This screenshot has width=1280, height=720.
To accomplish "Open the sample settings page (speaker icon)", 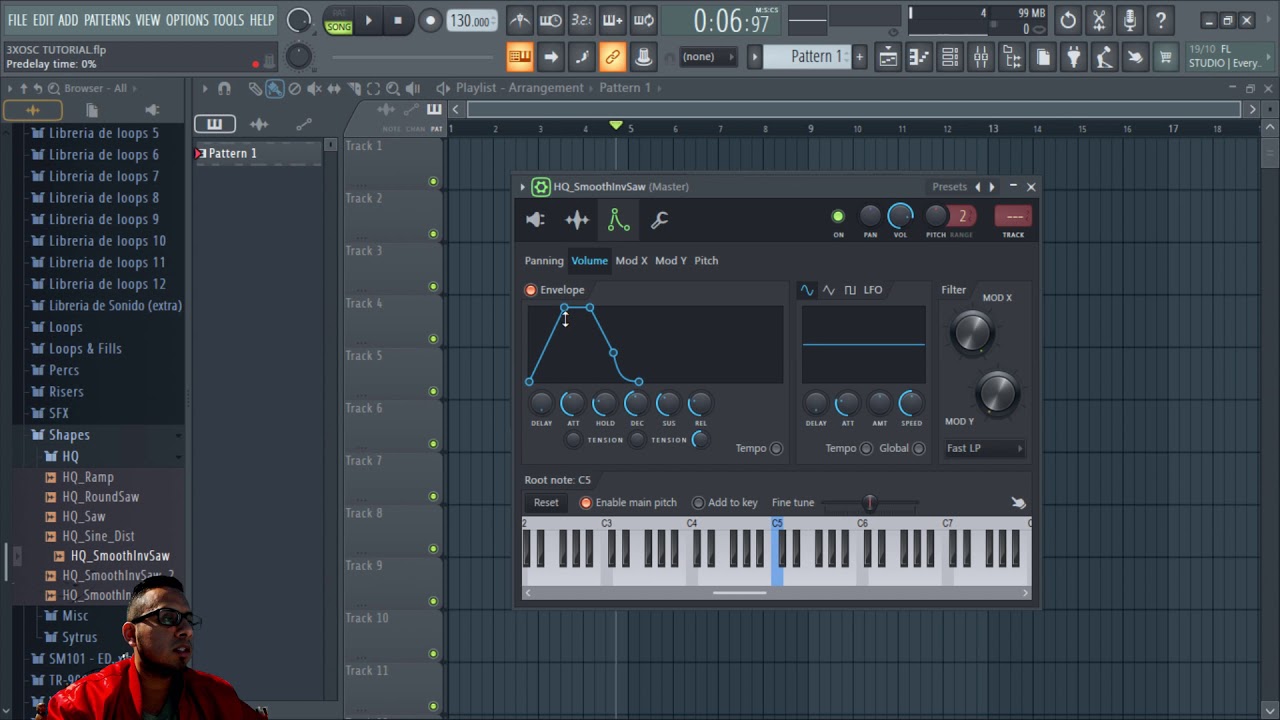I will (536, 220).
